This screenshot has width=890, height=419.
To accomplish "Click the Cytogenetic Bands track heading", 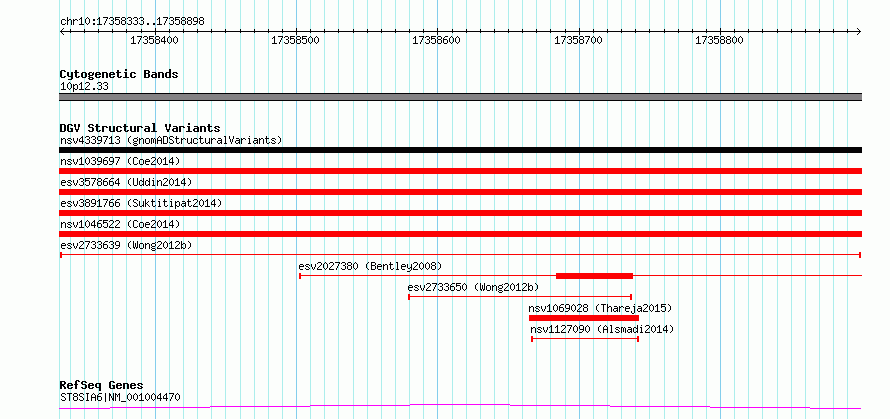I will (119, 74).
